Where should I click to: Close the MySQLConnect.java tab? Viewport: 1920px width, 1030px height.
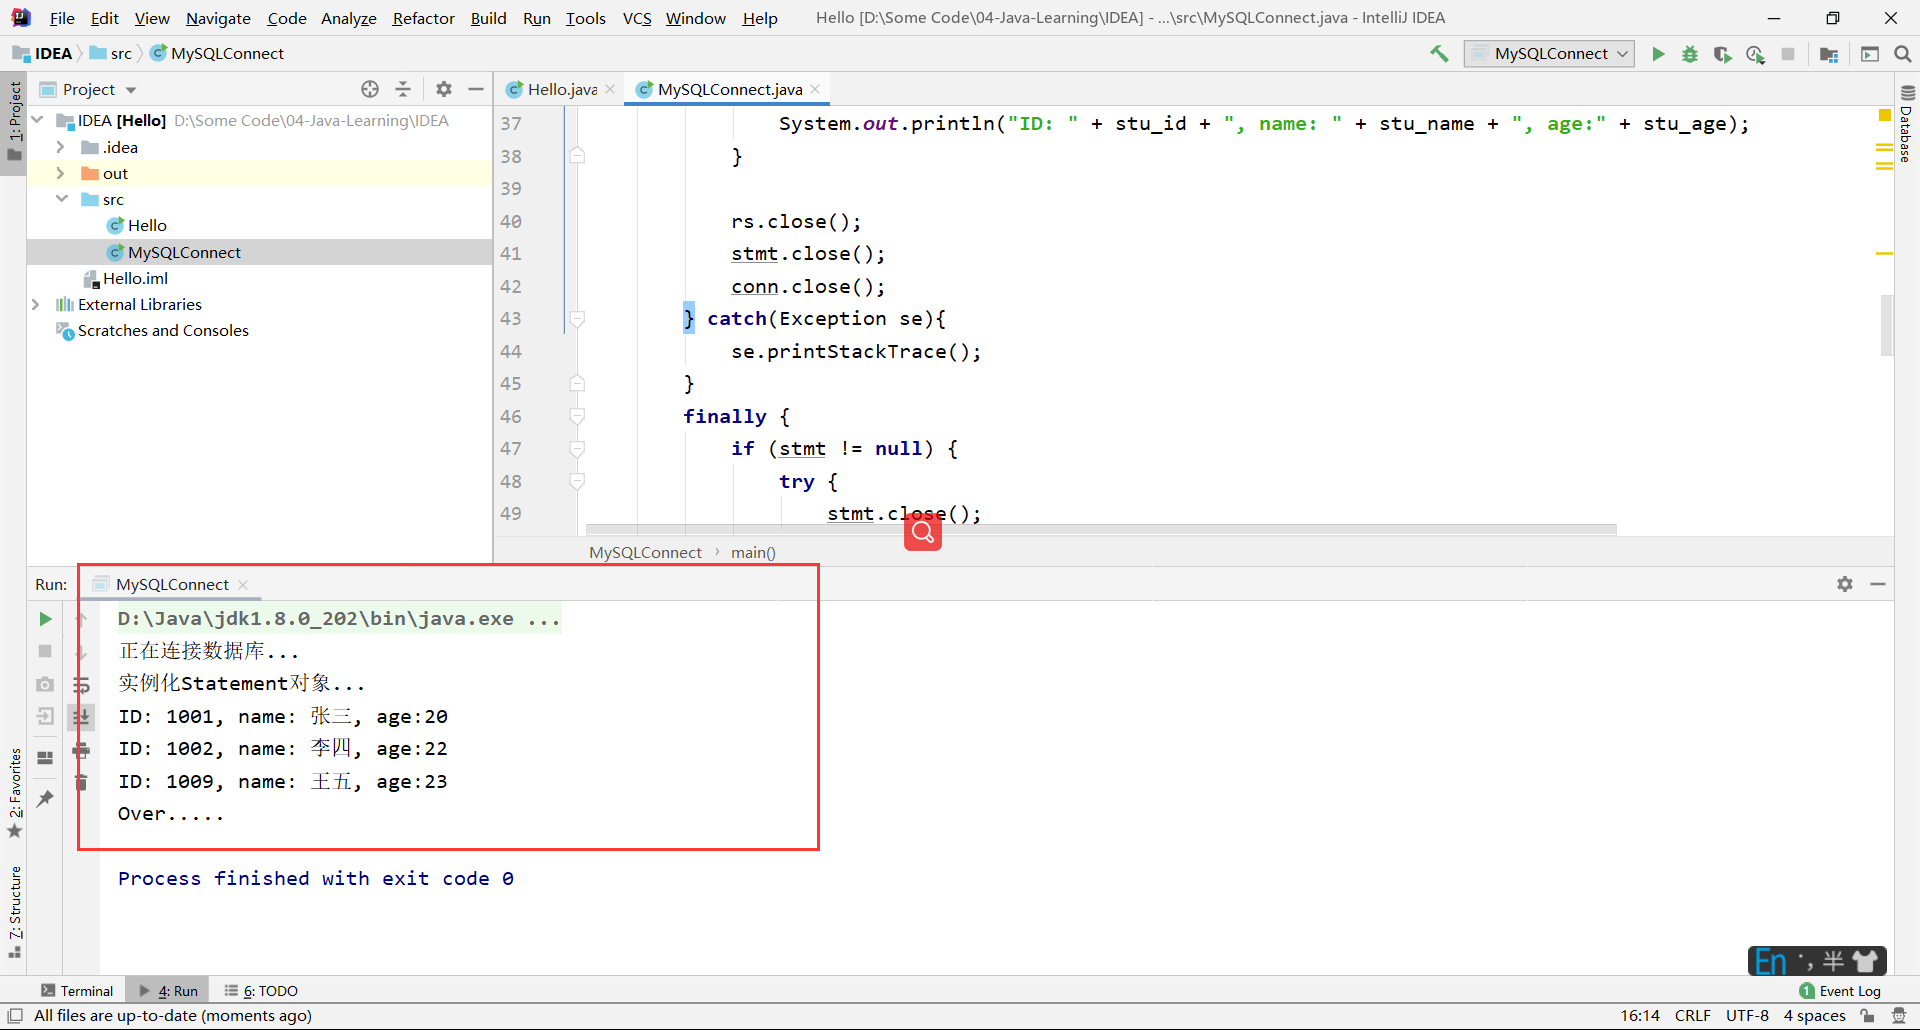click(x=815, y=89)
